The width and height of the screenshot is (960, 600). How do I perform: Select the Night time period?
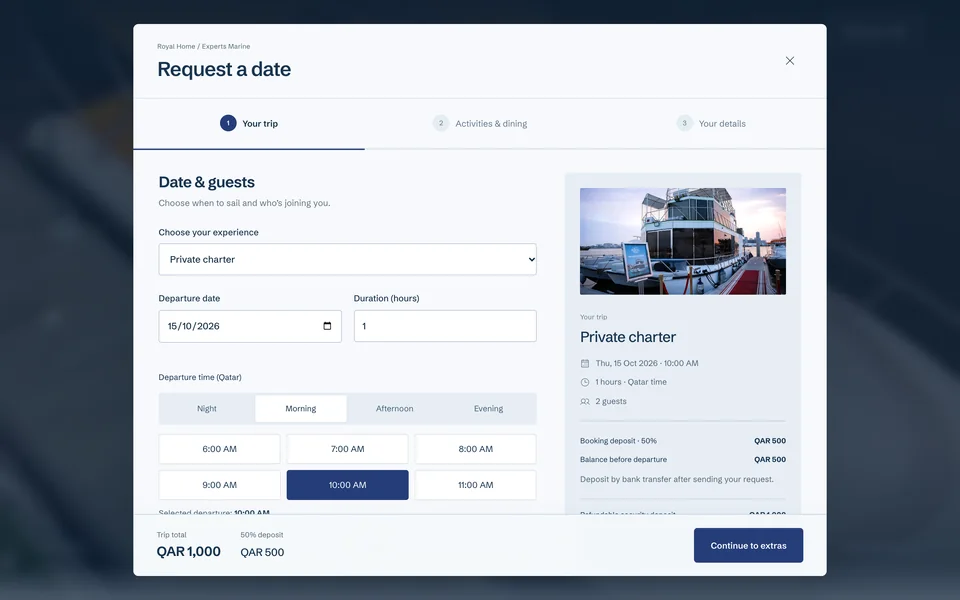tap(207, 408)
